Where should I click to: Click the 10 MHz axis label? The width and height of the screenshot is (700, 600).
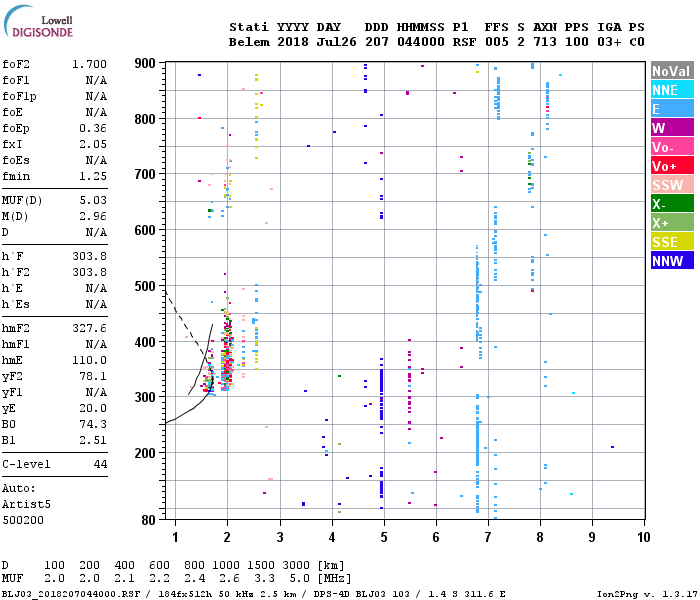coord(643,537)
